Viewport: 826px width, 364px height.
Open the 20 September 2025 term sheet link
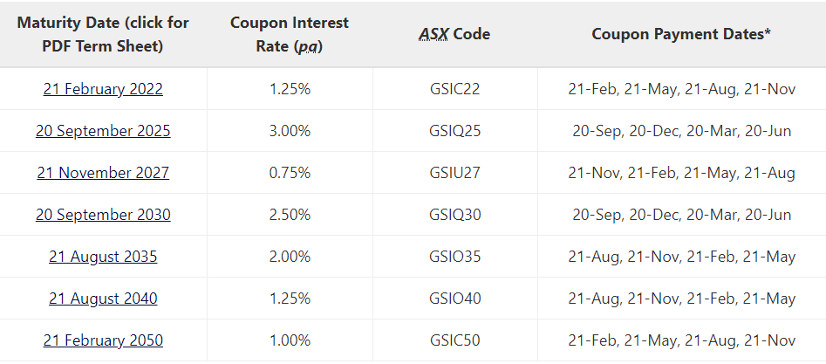(103, 131)
